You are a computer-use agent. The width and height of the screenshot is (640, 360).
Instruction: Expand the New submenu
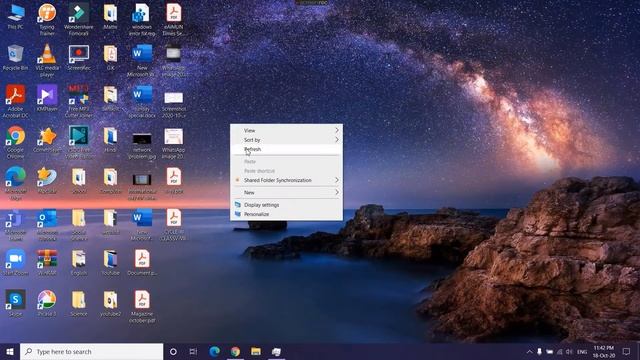[x=287, y=192]
